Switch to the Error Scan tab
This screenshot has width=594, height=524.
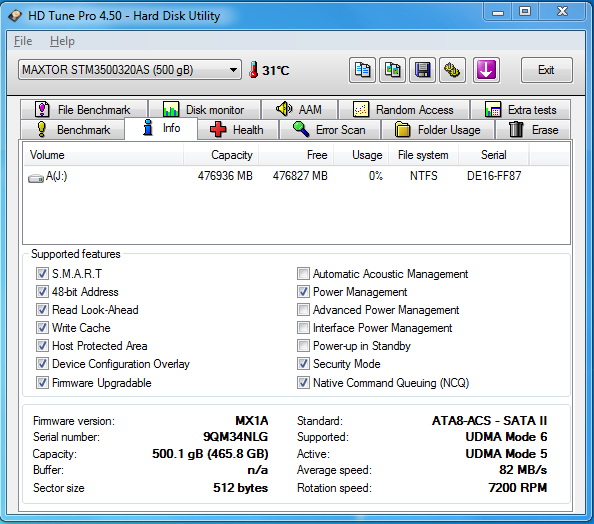[x=330, y=130]
